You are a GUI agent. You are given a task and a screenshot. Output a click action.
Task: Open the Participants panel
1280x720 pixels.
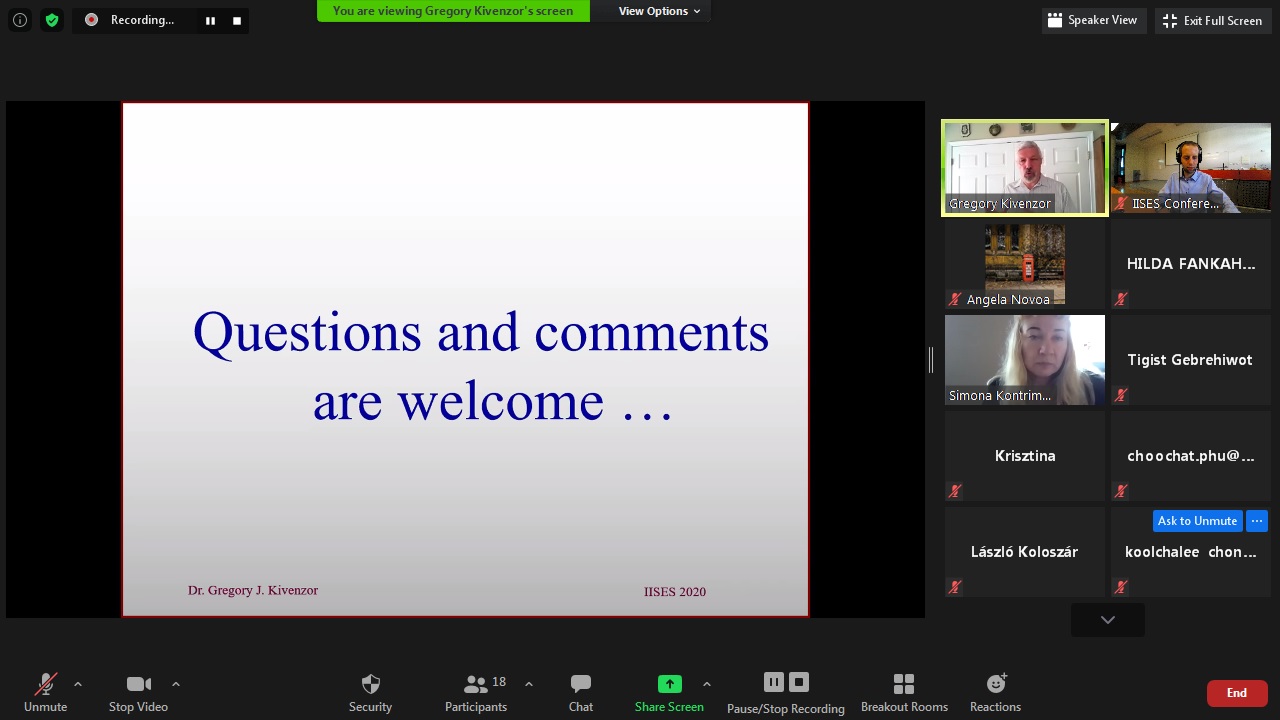tap(476, 692)
